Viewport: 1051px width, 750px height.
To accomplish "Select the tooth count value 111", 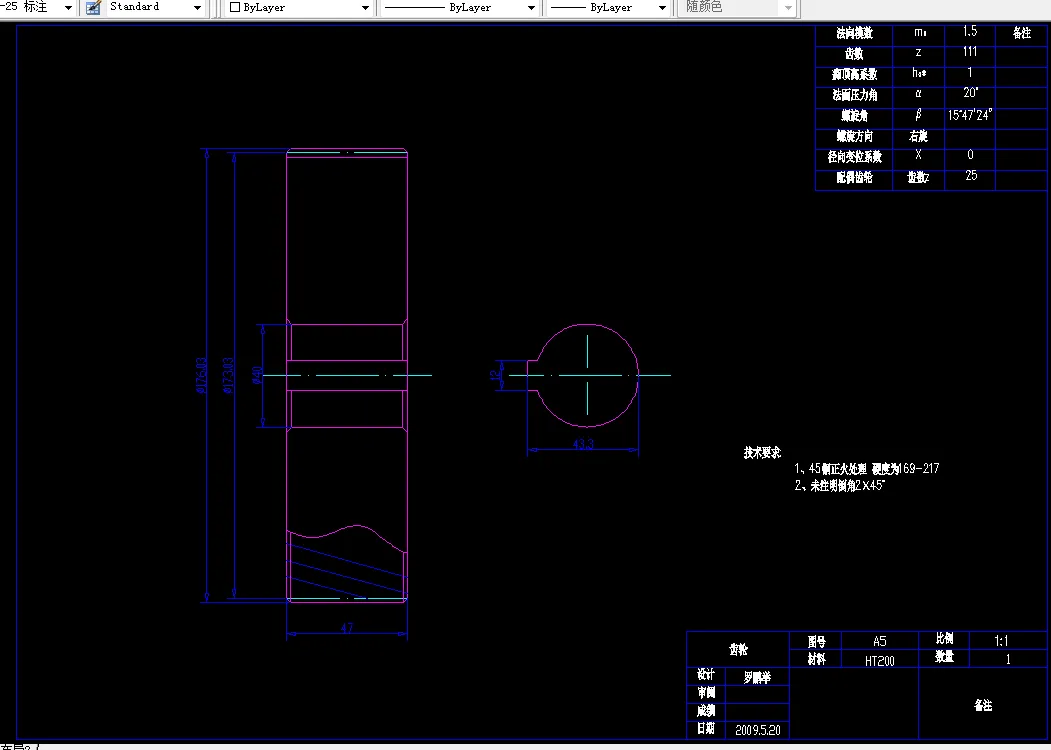I will (969, 52).
